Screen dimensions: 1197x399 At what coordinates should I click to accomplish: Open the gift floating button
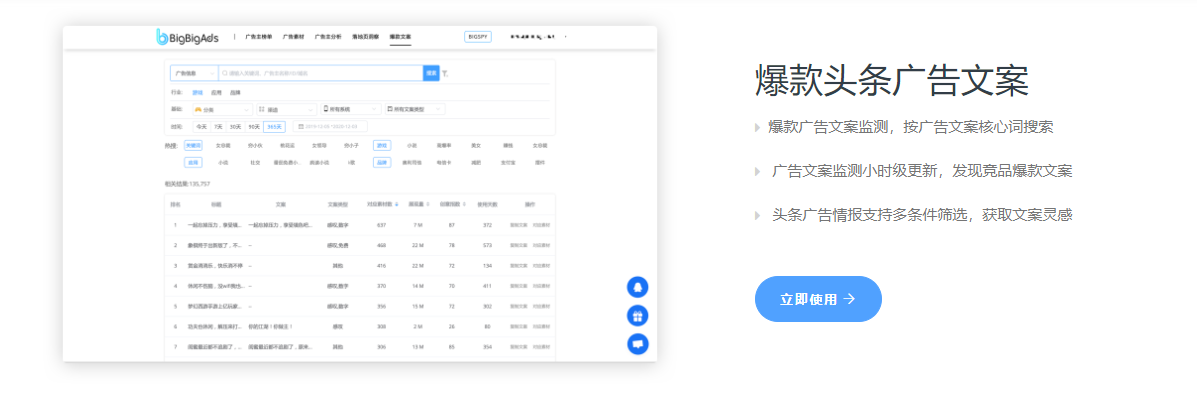(637, 315)
